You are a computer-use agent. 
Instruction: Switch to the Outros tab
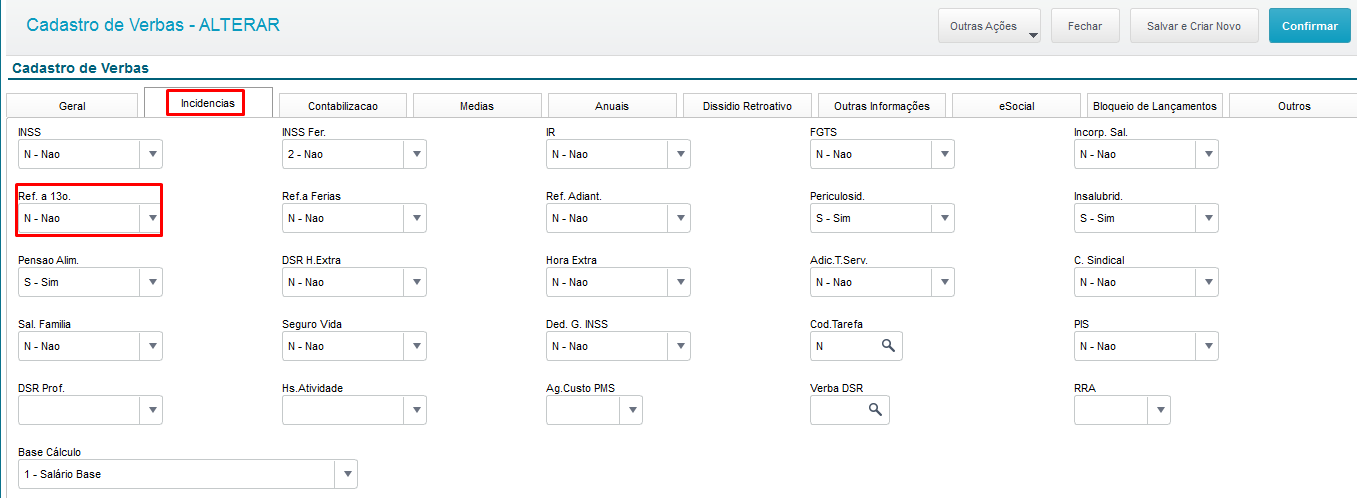click(1293, 106)
